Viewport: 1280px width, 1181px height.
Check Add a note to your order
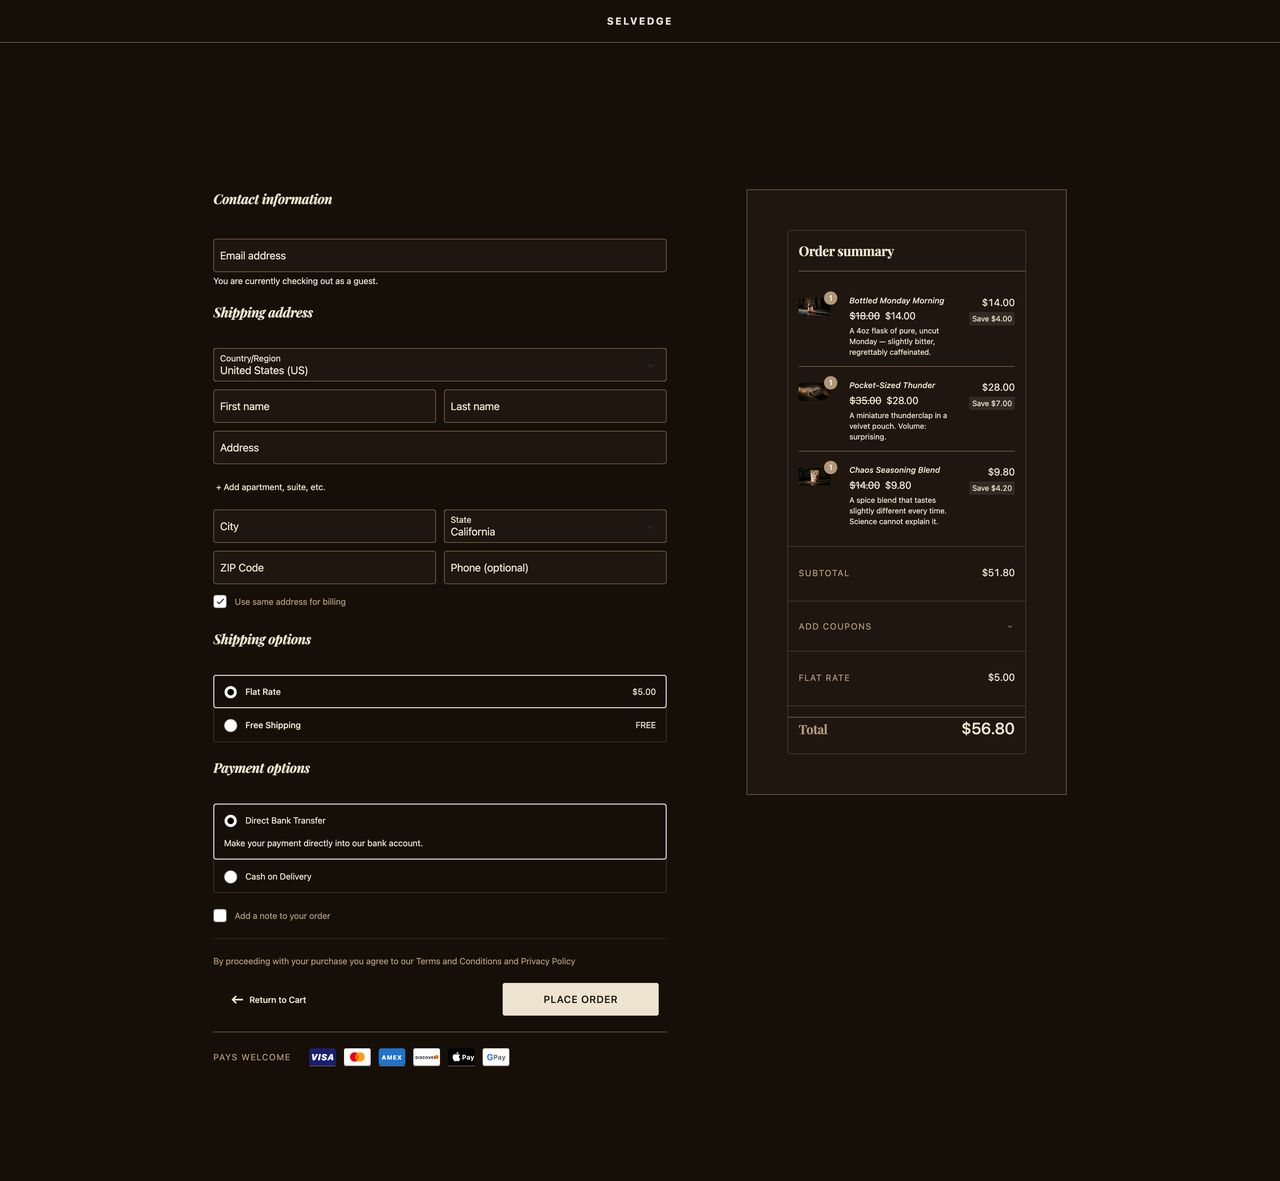220,916
